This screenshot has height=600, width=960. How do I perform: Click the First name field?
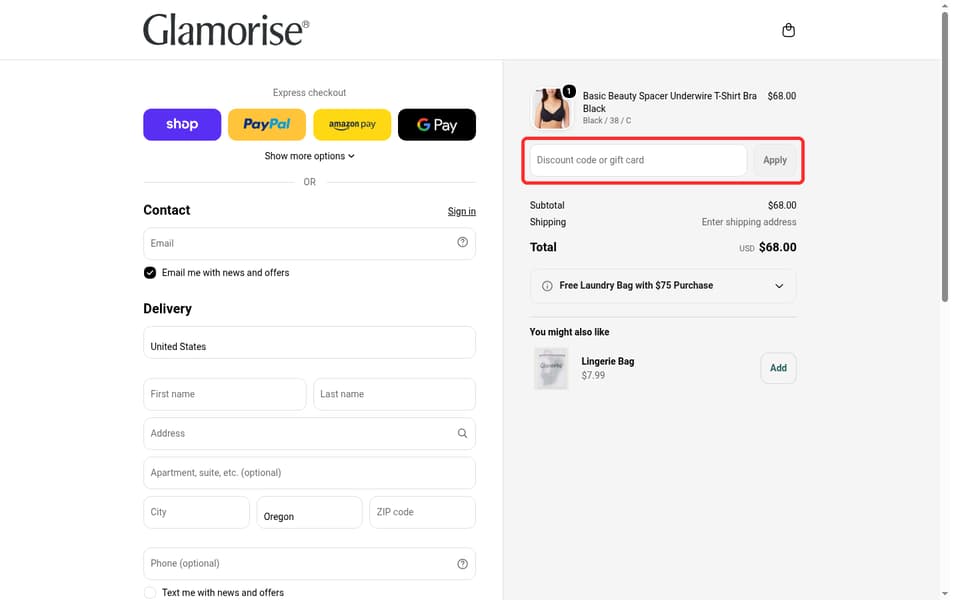[x=225, y=394]
